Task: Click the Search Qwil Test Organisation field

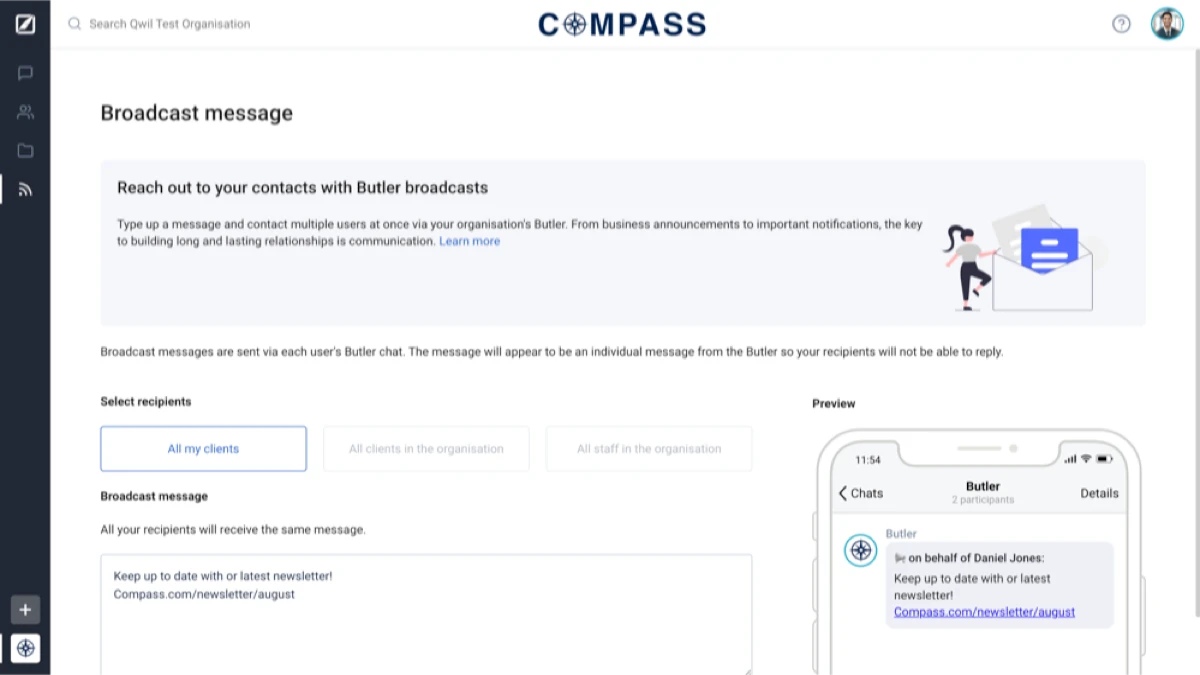Action: (170, 24)
